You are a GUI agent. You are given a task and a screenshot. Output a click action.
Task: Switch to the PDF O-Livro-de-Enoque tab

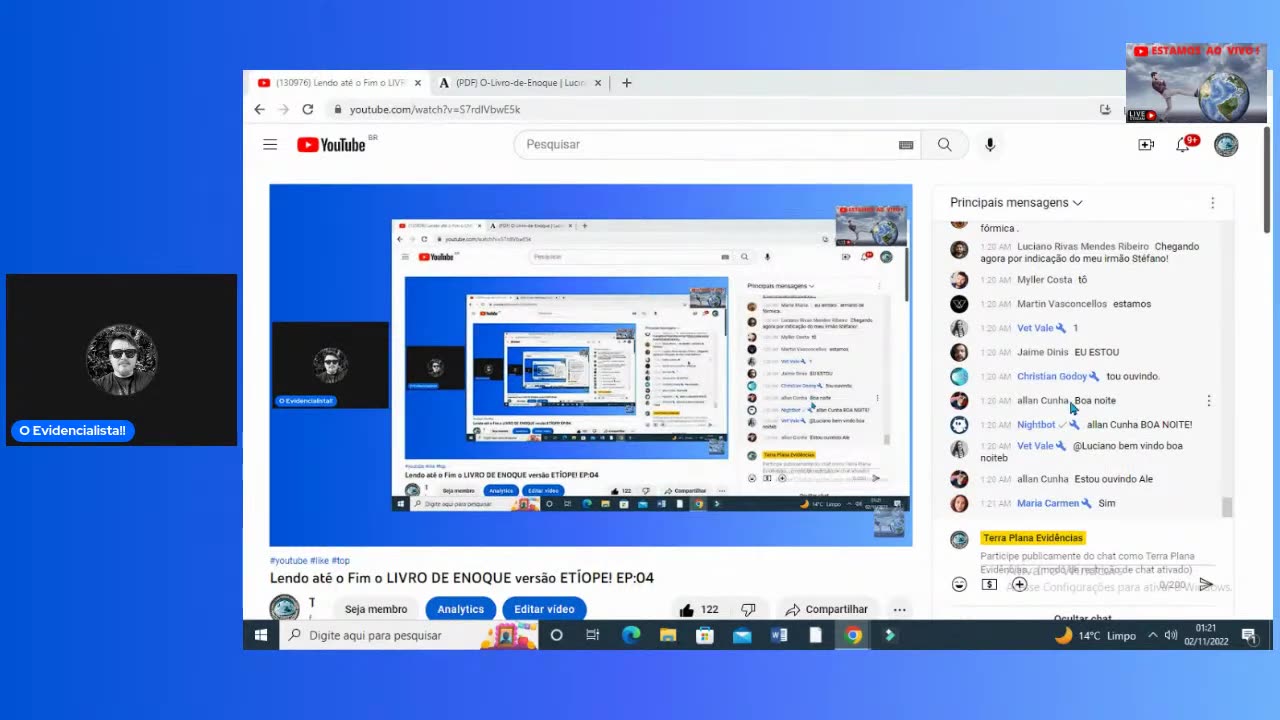tap(521, 83)
